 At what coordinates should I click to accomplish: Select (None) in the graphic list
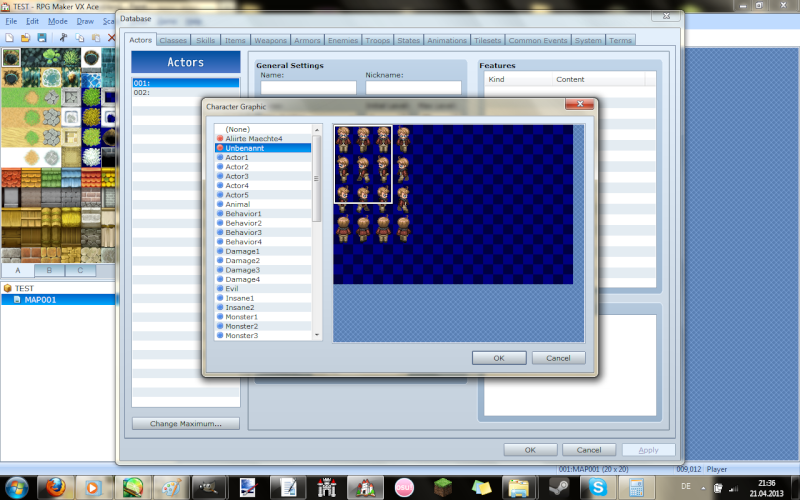click(263, 129)
